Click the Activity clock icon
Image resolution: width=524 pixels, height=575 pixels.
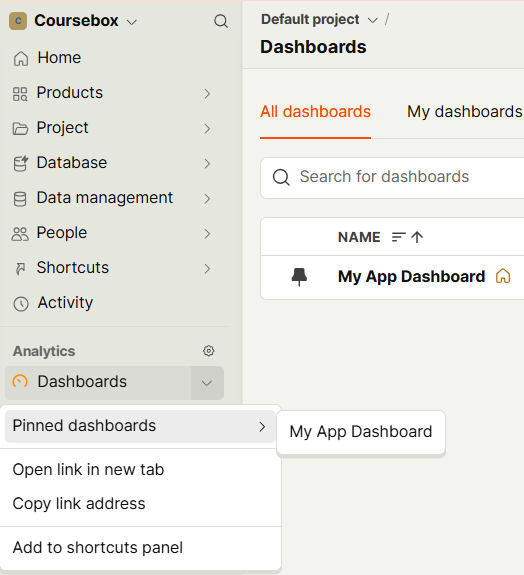[21, 304]
